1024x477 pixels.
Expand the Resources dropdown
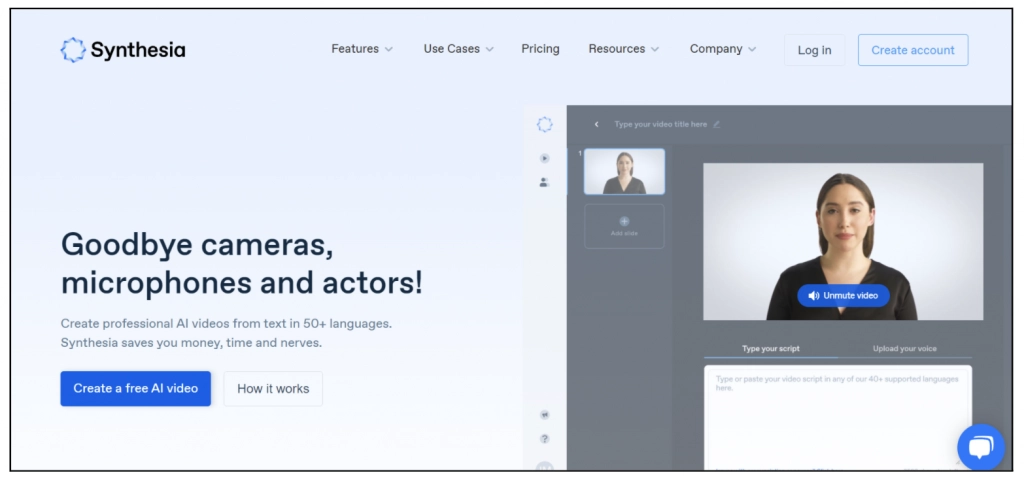coord(624,49)
